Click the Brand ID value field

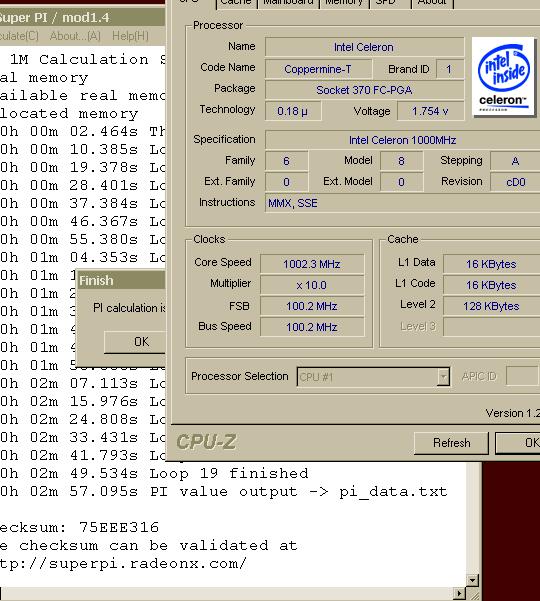pos(449,69)
